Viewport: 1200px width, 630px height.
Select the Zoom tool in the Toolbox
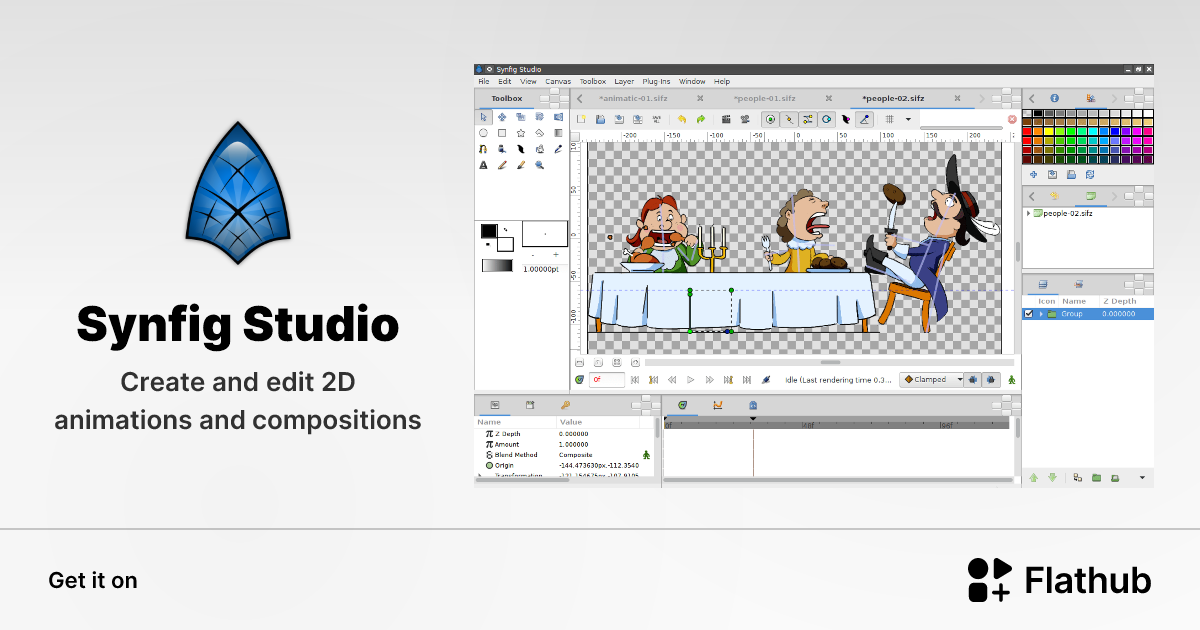click(537, 164)
